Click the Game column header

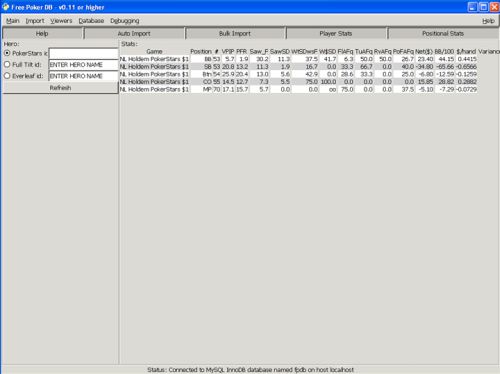point(154,52)
